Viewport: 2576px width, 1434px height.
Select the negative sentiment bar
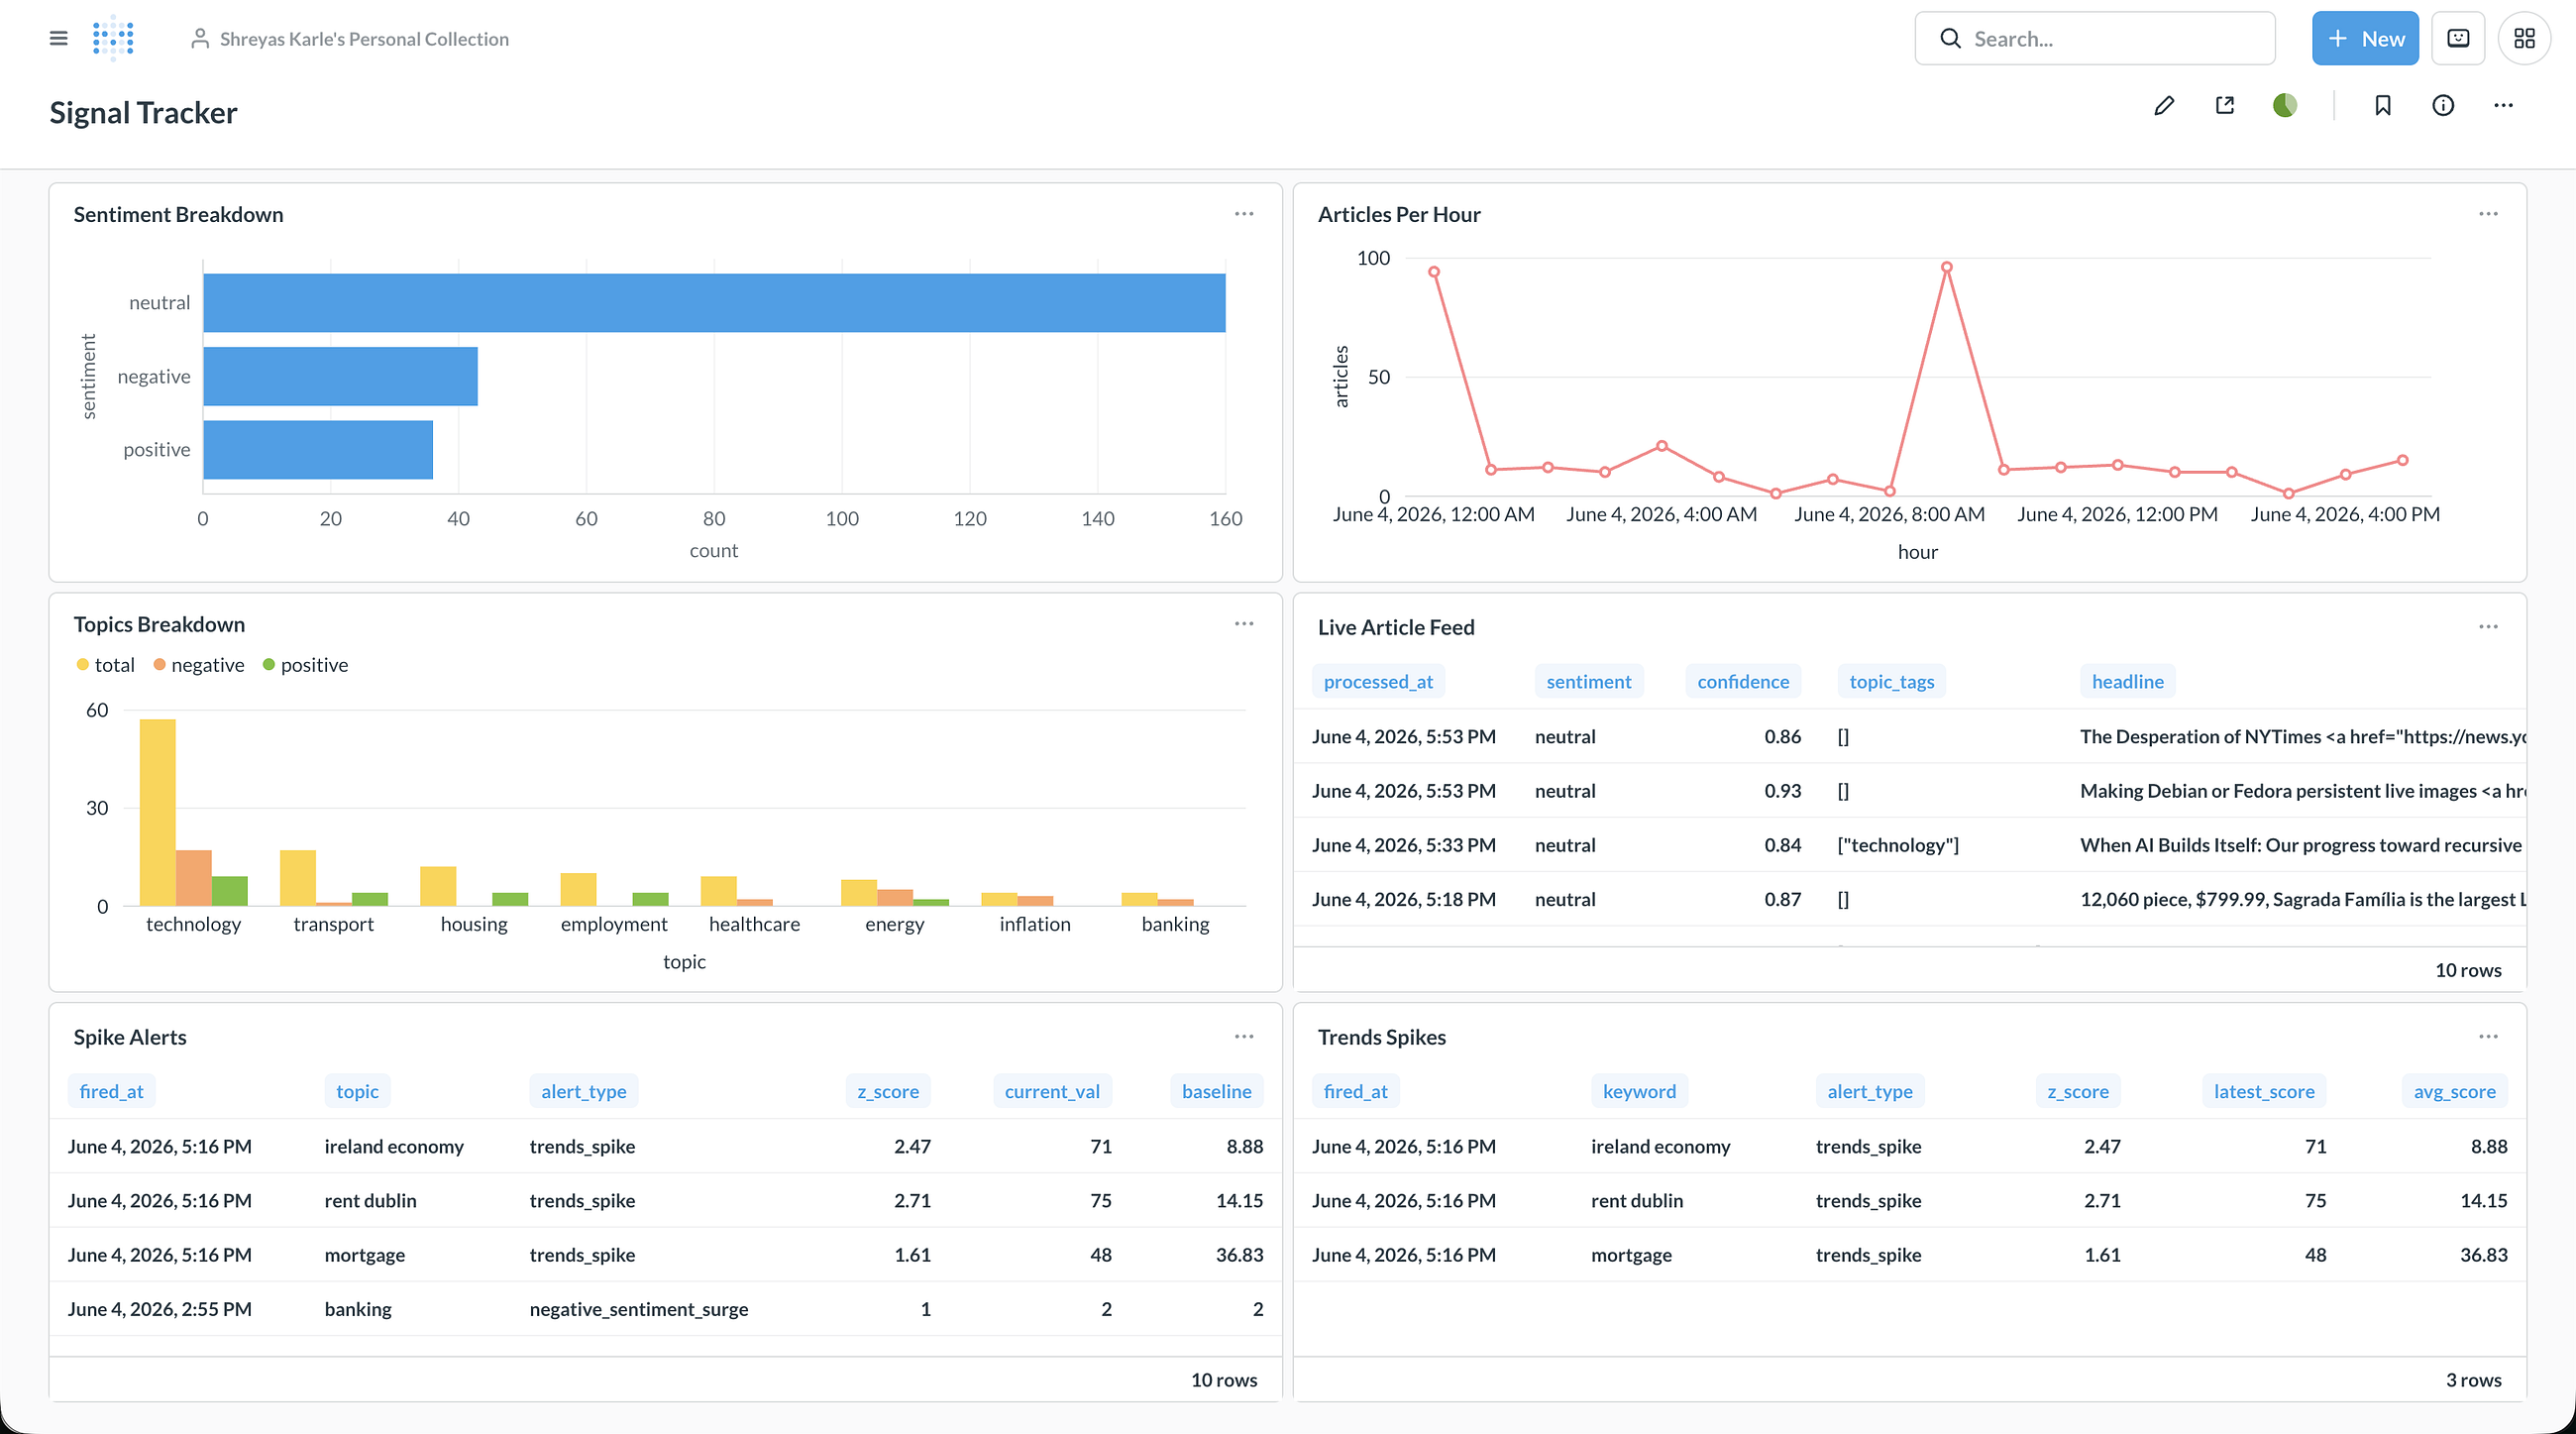[340, 376]
